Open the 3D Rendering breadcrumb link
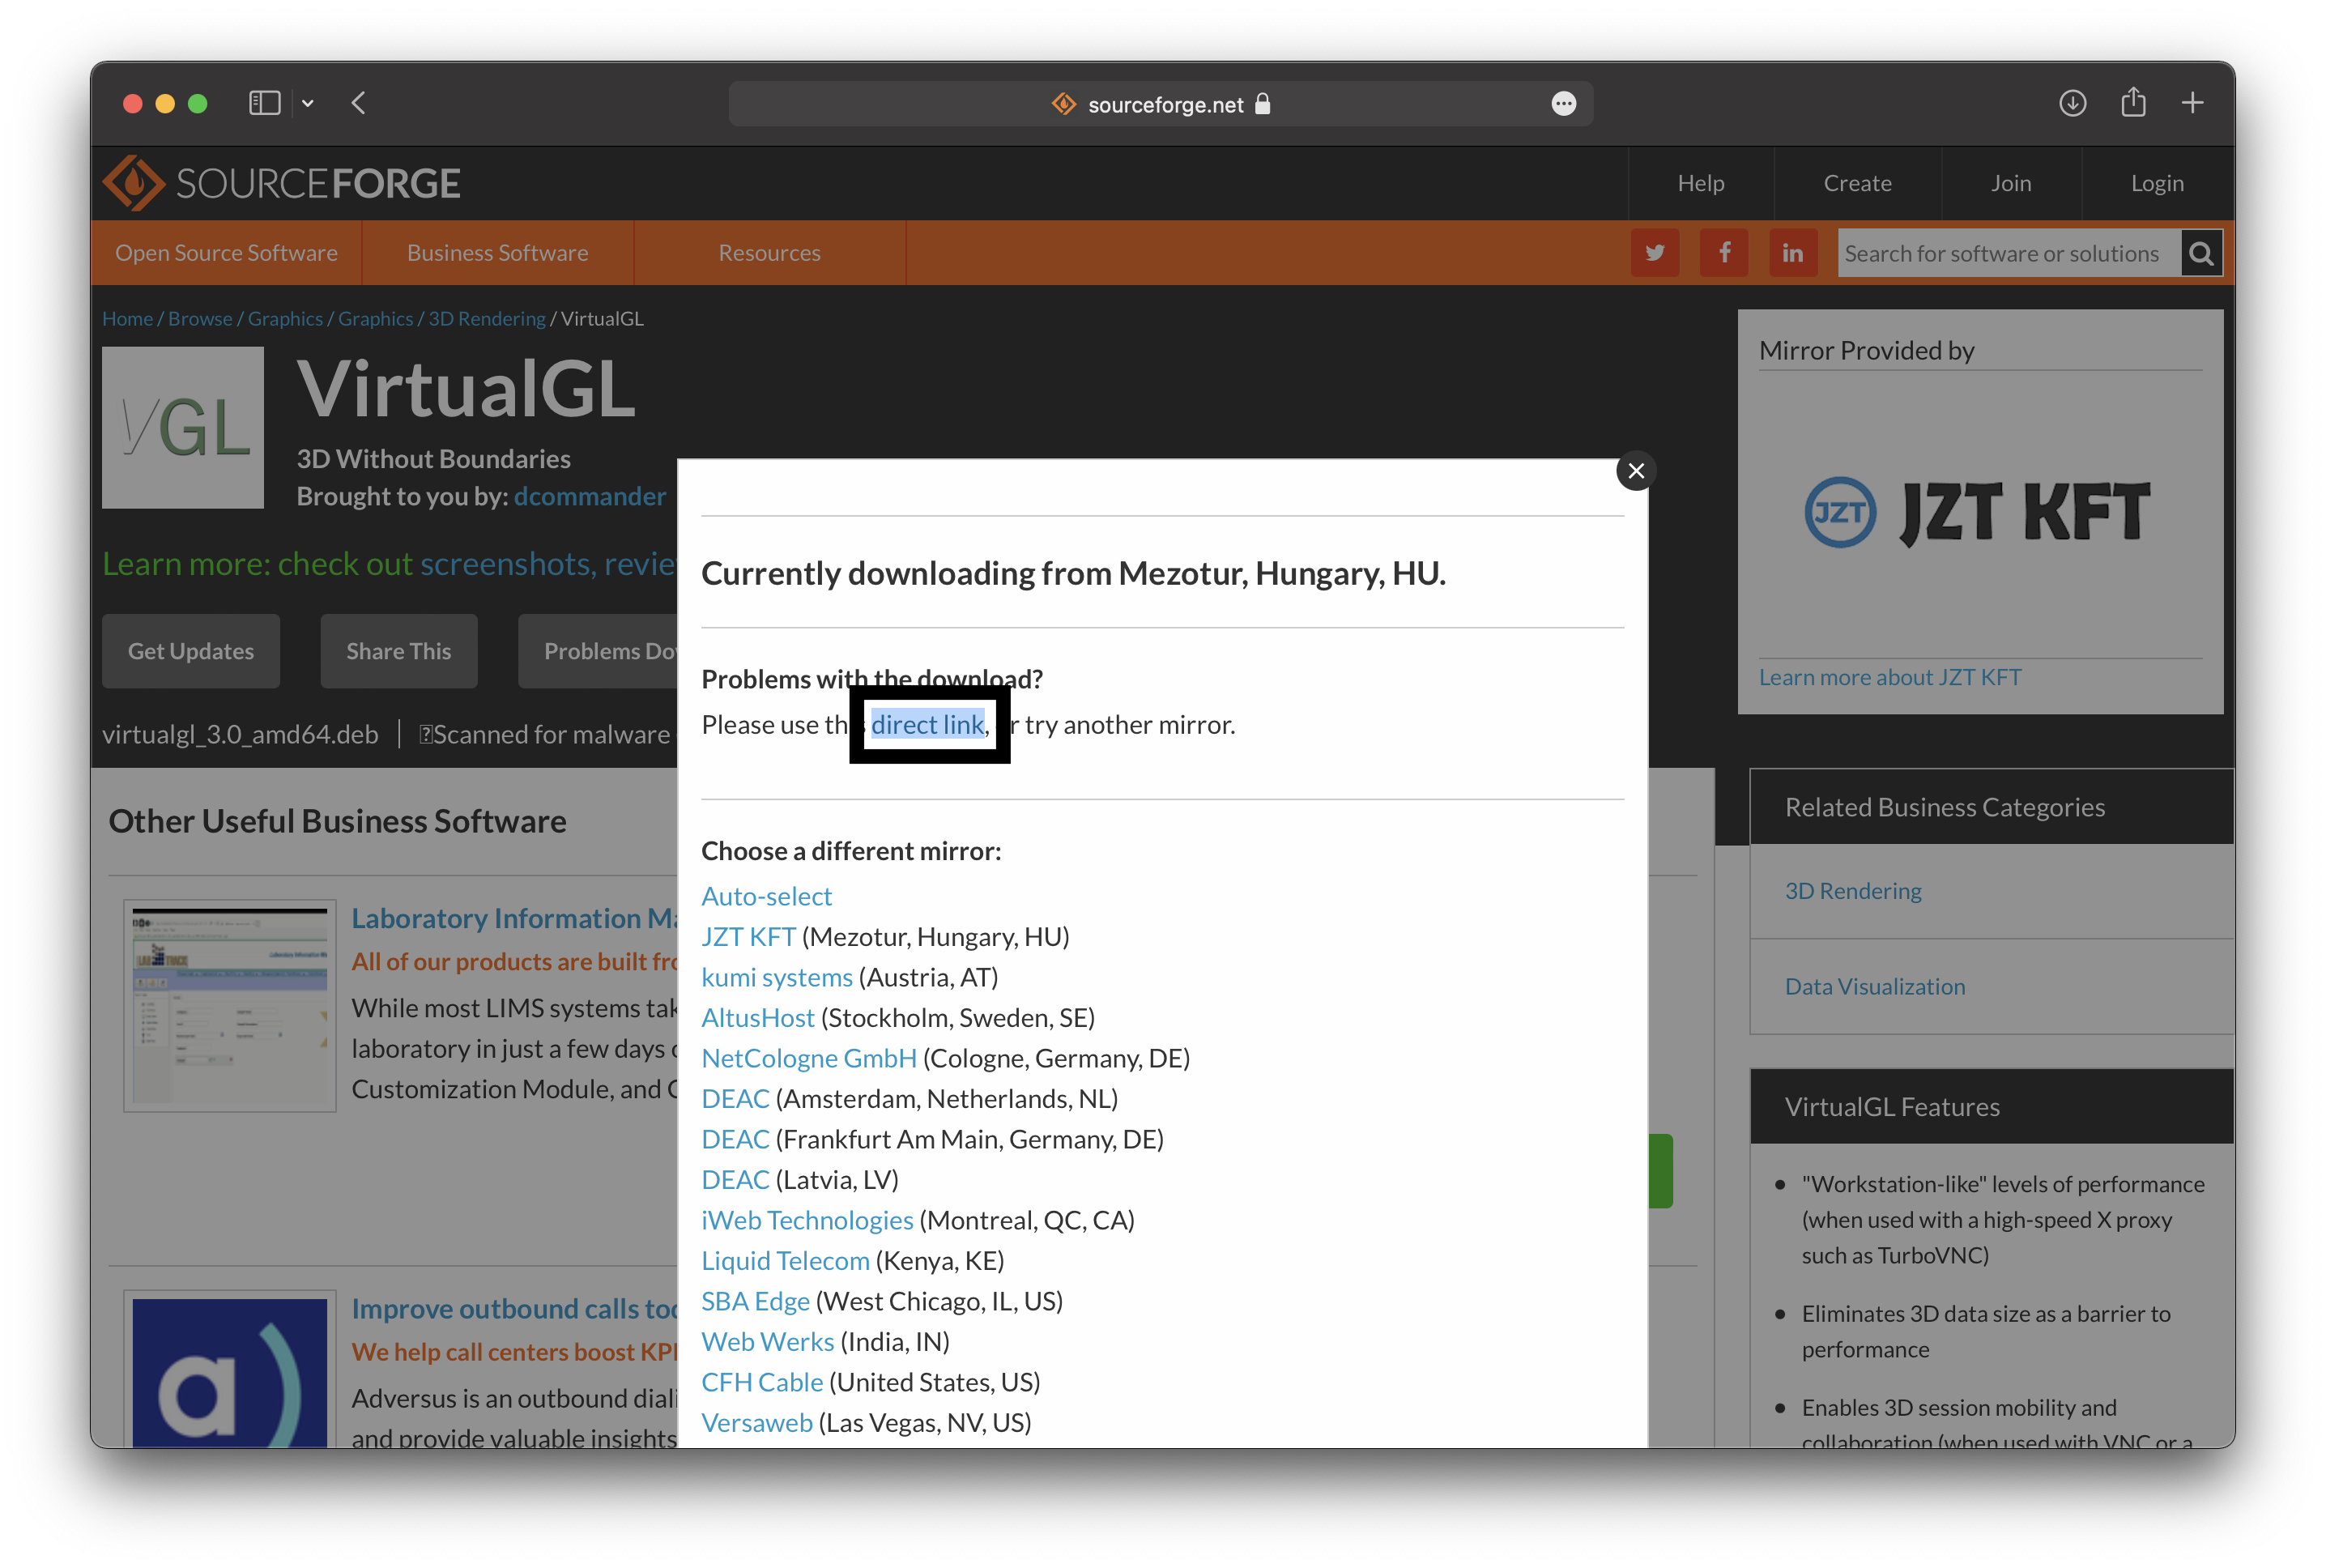Viewport: 2326px width, 1568px height. coord(487,318)
